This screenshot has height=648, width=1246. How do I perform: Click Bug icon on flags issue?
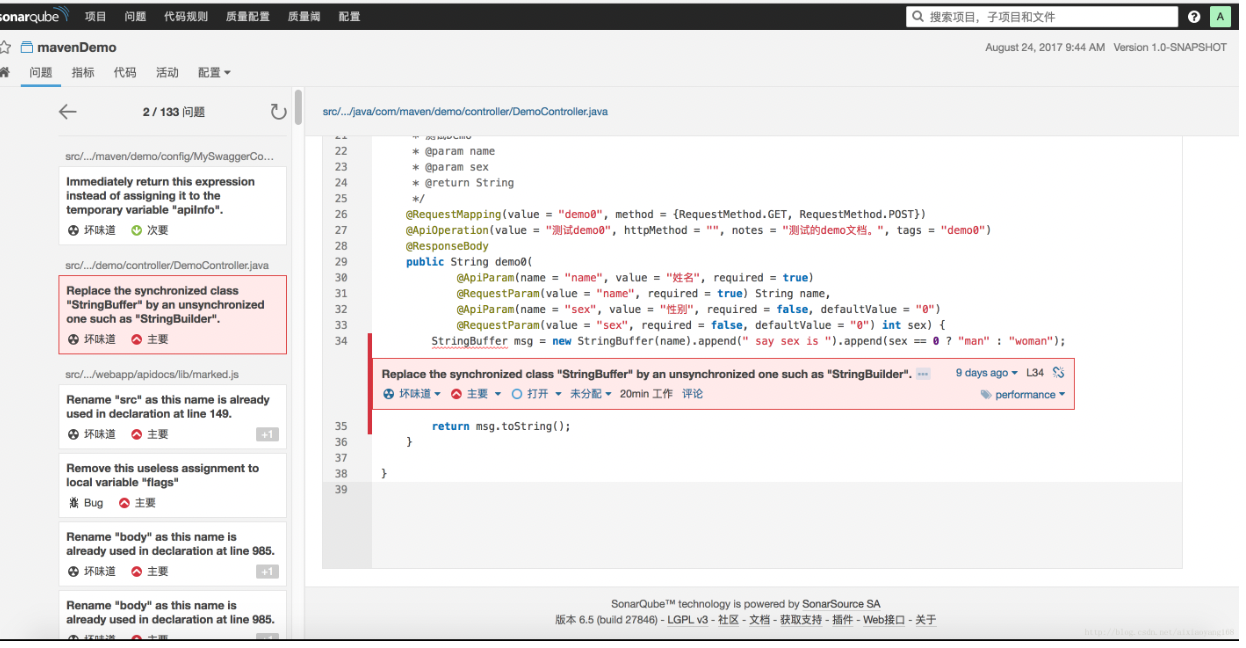73,503
